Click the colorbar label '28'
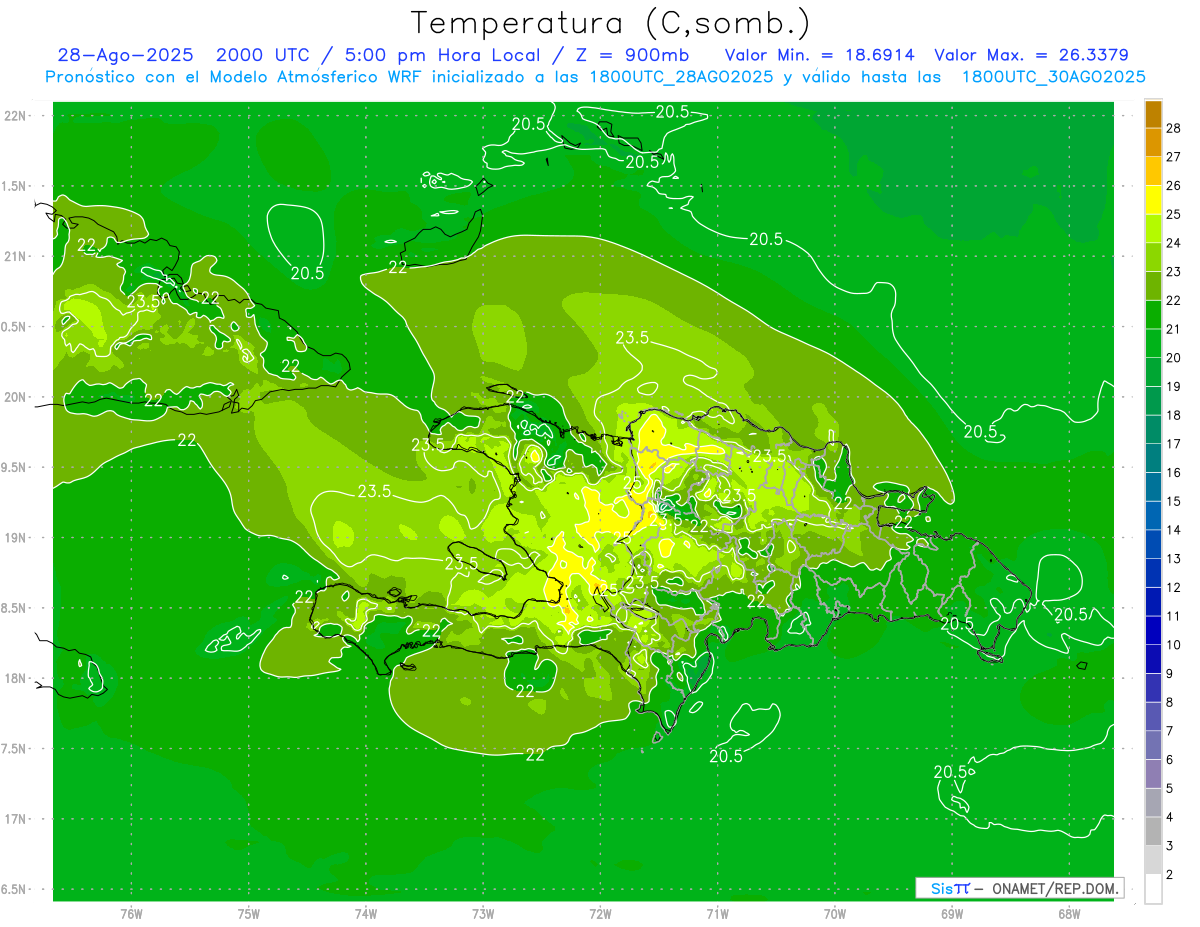 point(1174,128)
